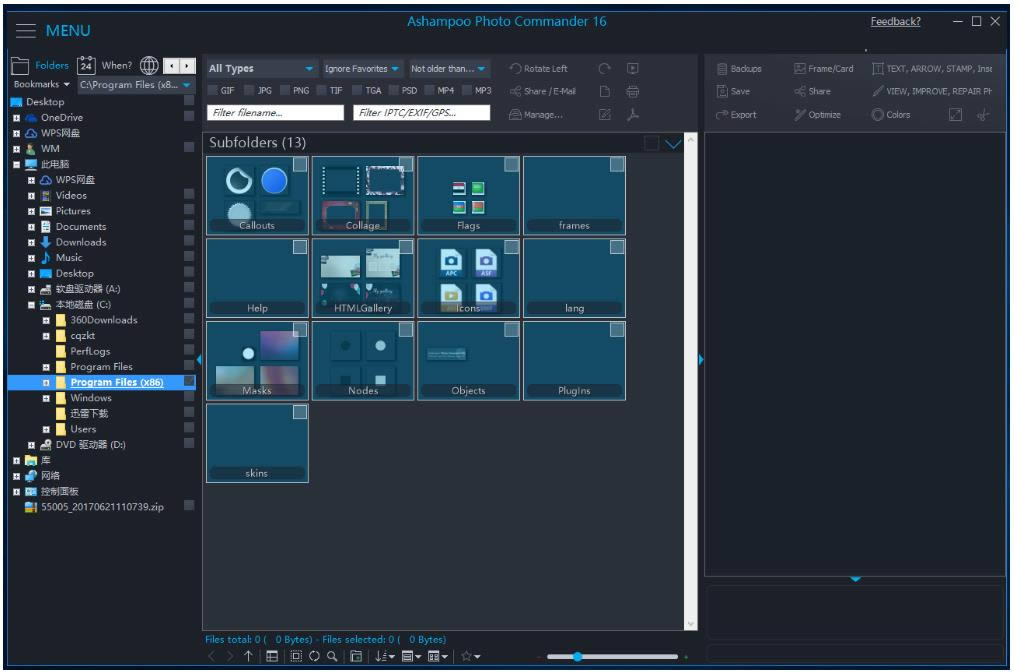Collapse the Subfolders section chevron
The width and height of the screenshot is (1014, 672).
[673, 144]
